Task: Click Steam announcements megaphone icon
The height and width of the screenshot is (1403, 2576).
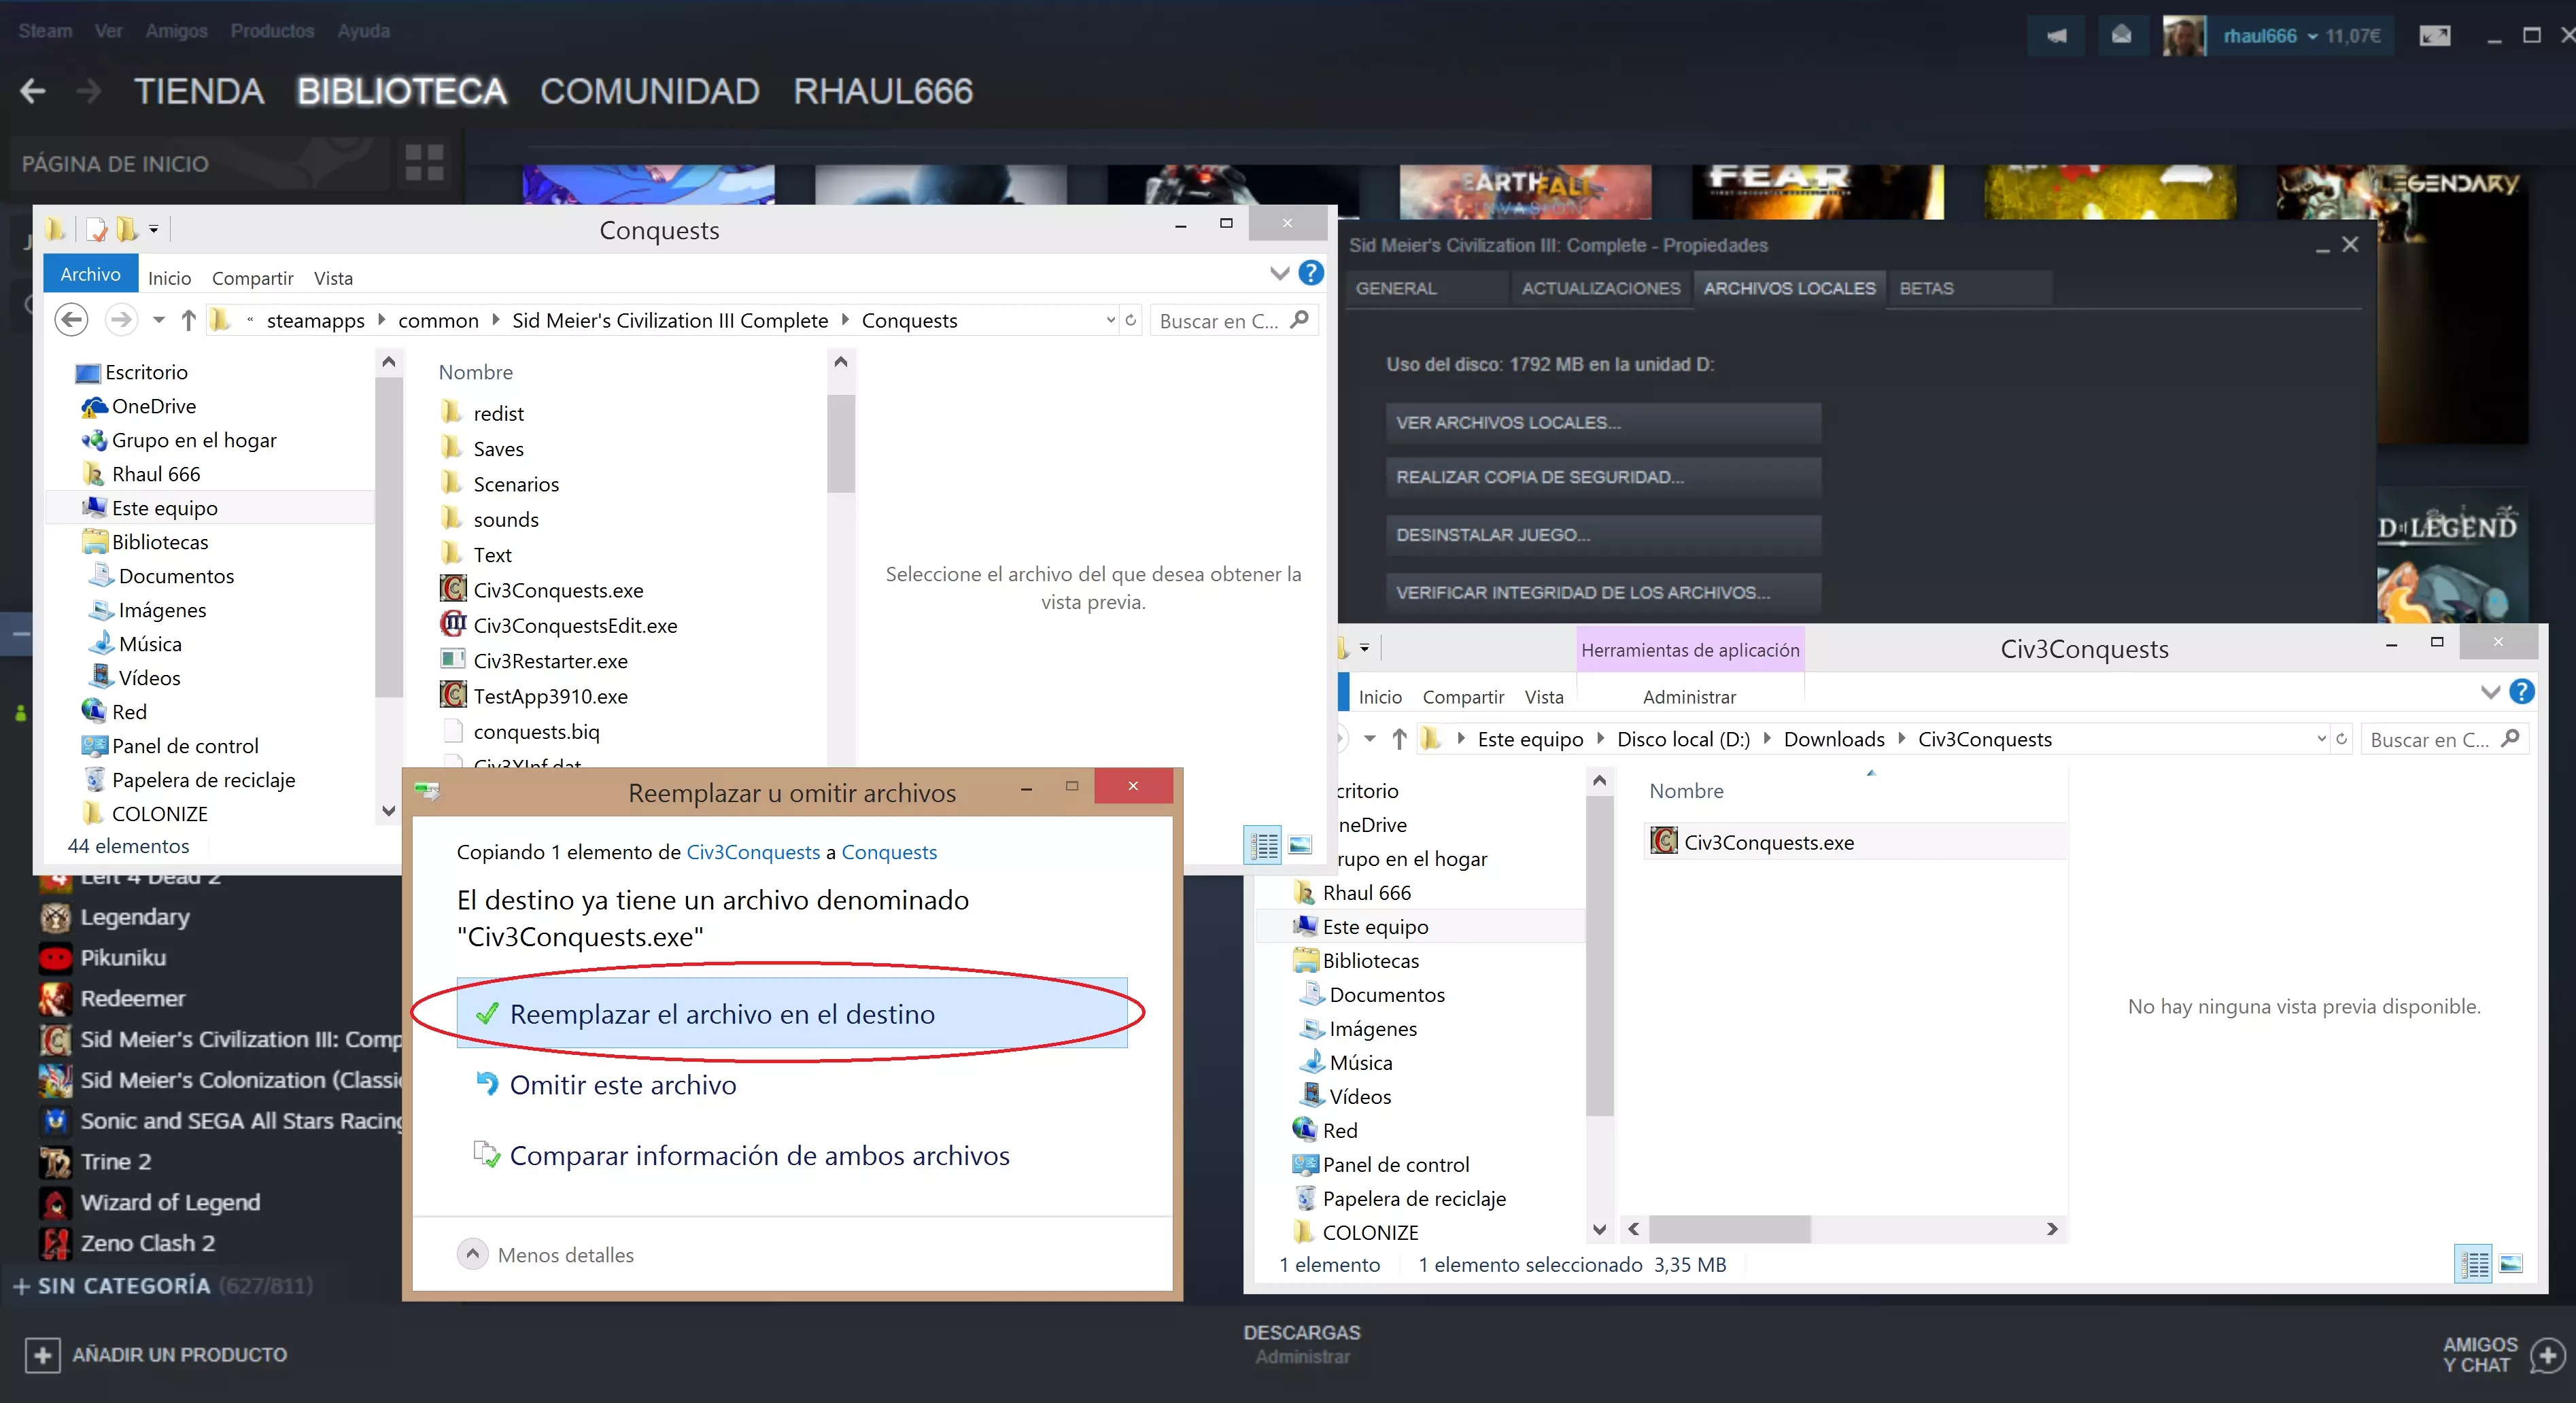Action: tap(2056, 36)
